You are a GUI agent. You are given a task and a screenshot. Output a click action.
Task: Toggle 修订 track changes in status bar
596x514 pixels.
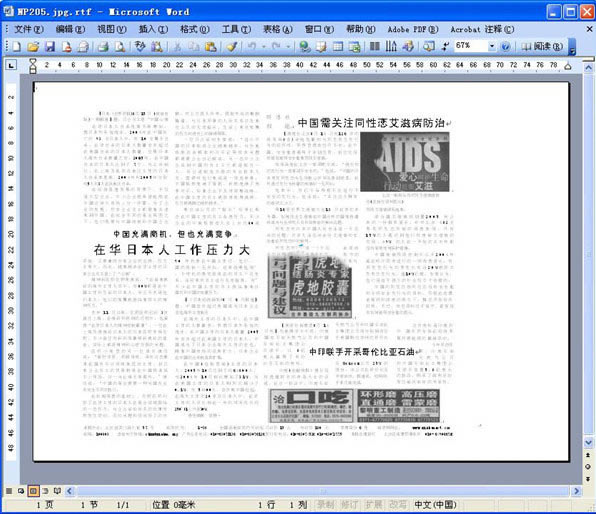[349, 504]
